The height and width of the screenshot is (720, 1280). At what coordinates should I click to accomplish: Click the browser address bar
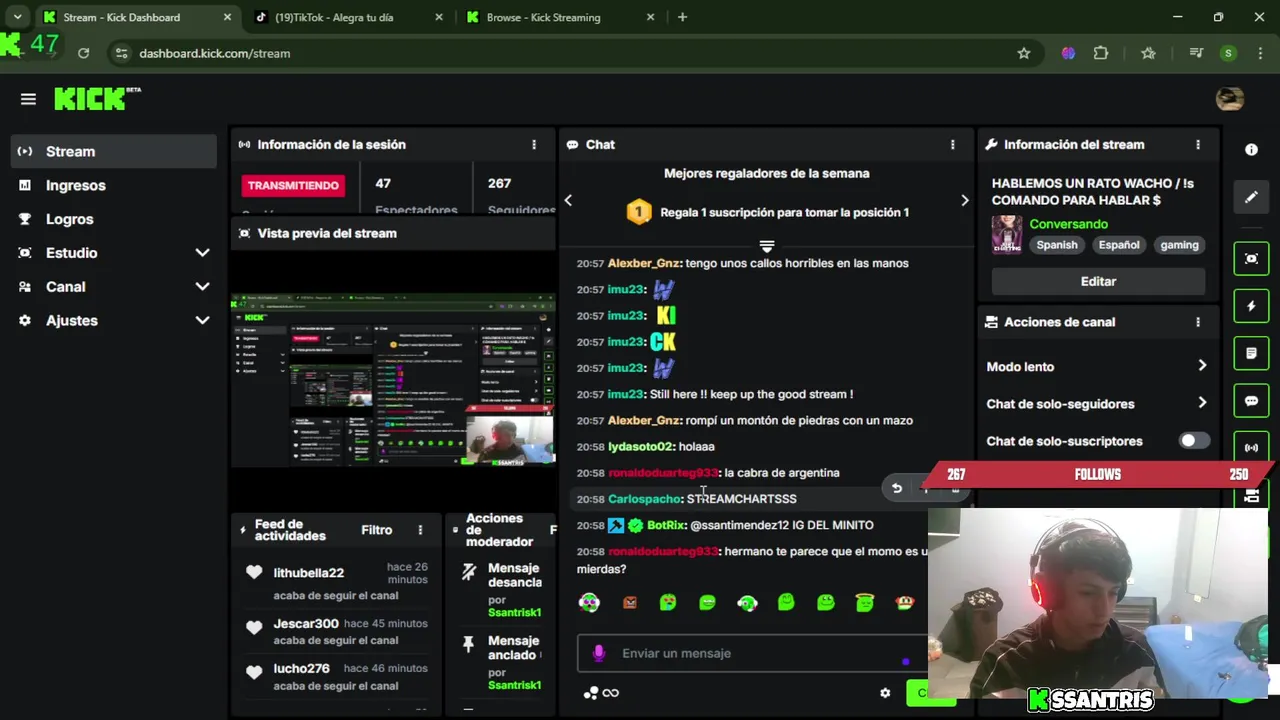point(570,53)
